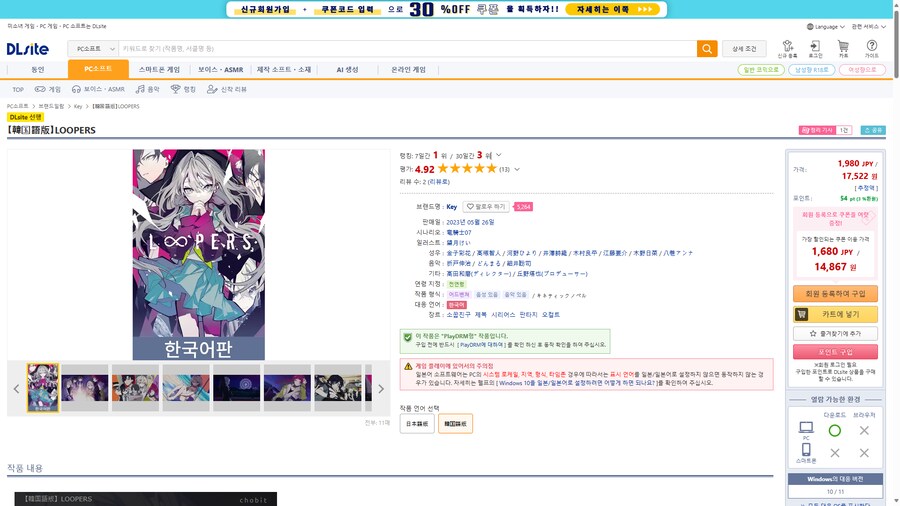
Task: Click the PlayDRM green shield icon
Action: (408, 337)
